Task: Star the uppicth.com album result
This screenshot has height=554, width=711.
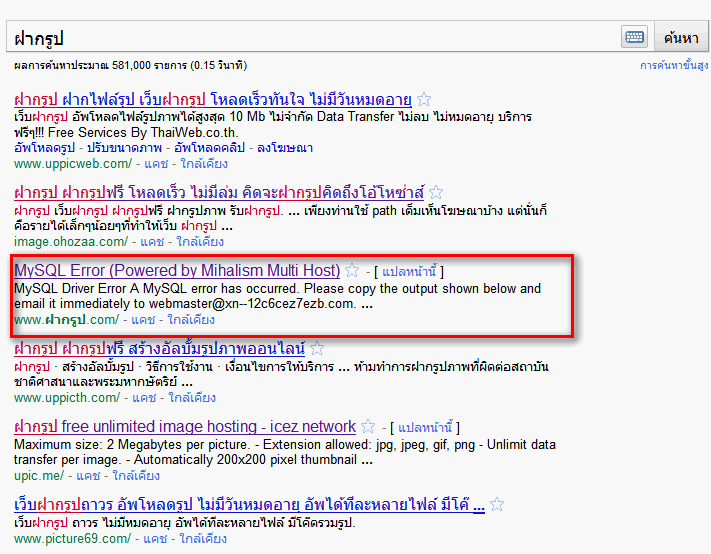Action: coord(317,348)
